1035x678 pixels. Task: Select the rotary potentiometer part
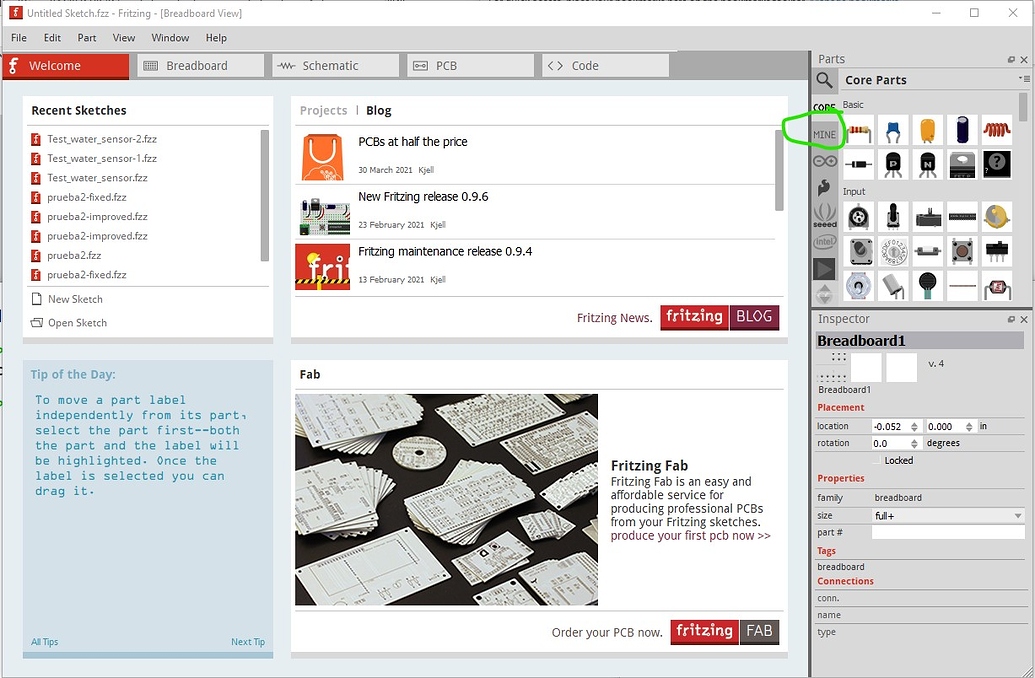(859, 217)
